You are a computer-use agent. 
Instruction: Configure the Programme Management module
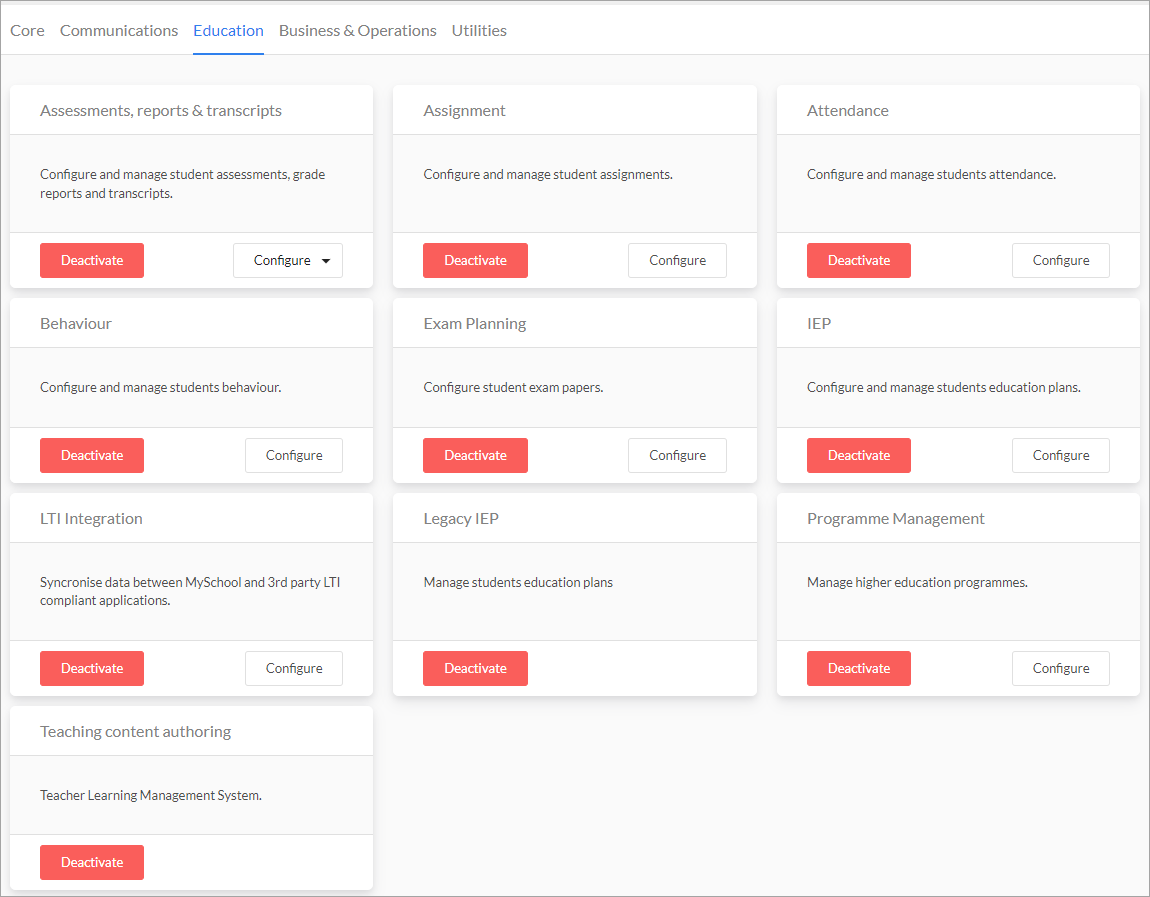pos(1061,668)
